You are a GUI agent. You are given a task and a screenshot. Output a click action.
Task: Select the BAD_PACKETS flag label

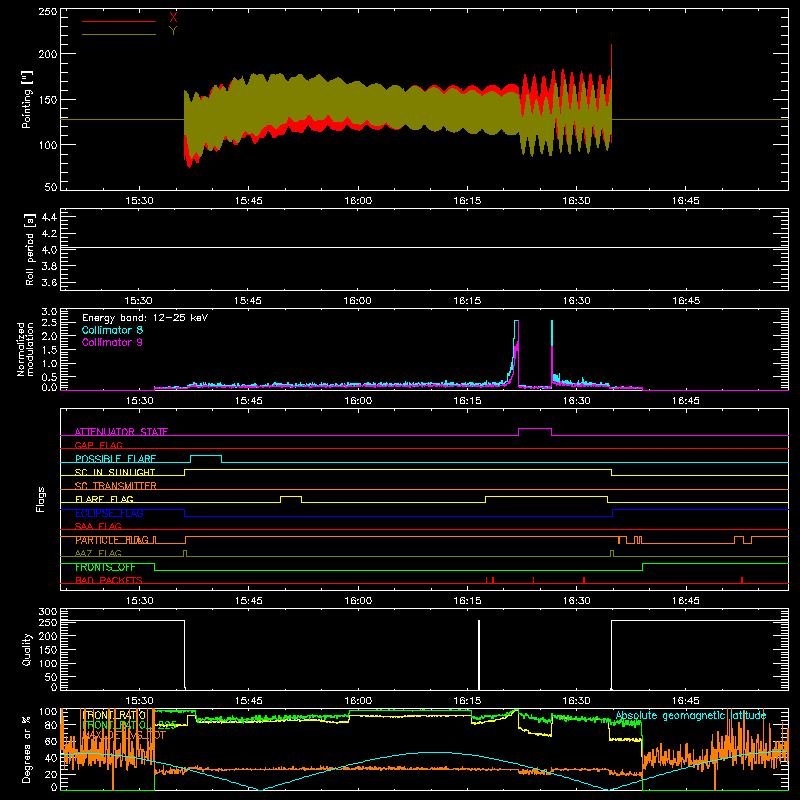(109, 580)
